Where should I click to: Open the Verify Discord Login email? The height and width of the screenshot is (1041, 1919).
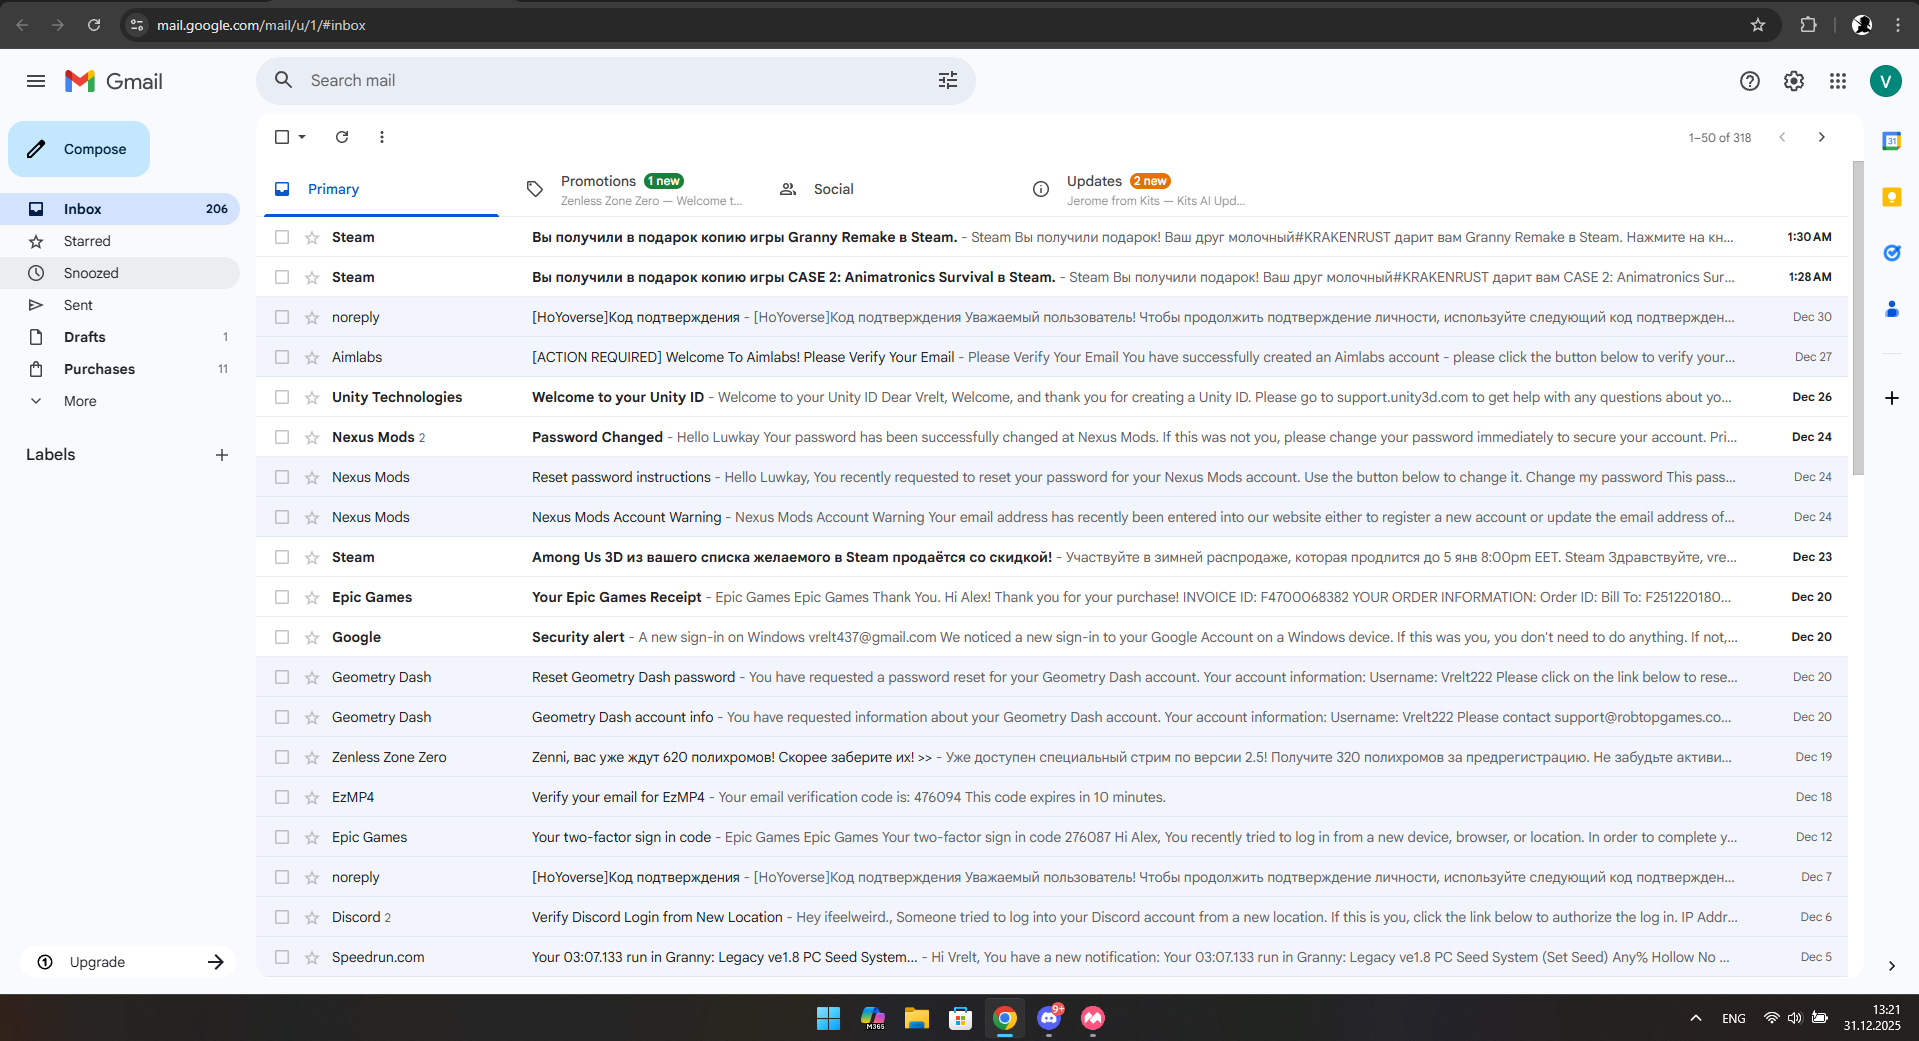click(x=1052, y=917)
